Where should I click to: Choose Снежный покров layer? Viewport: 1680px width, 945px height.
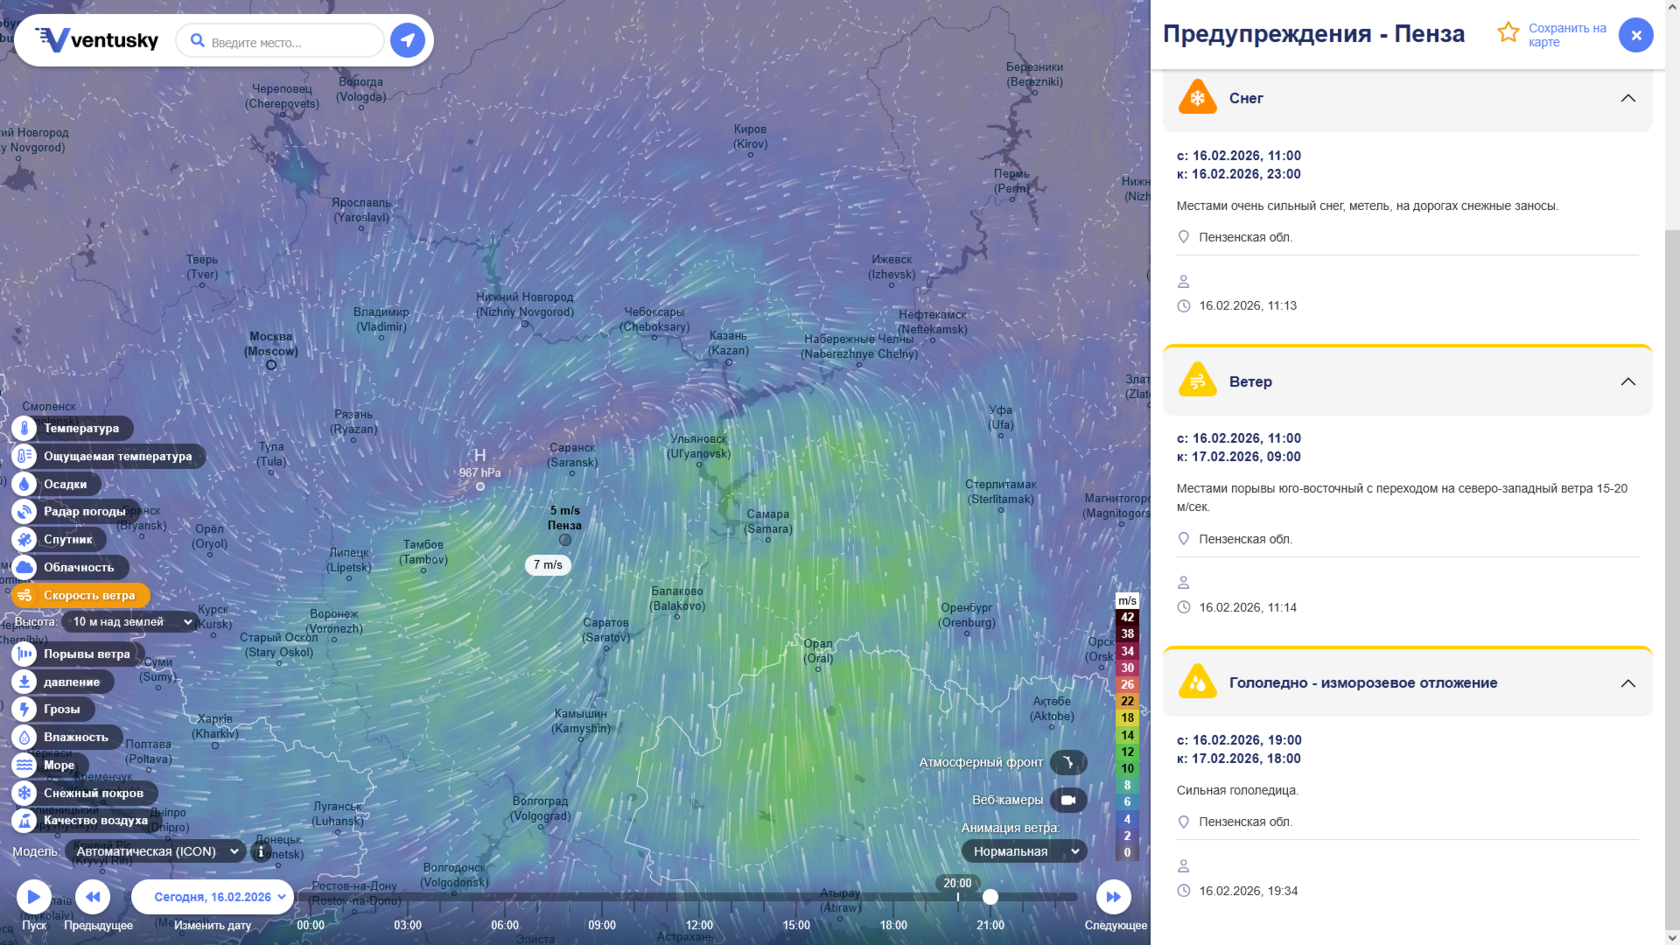tap(92, 793)
